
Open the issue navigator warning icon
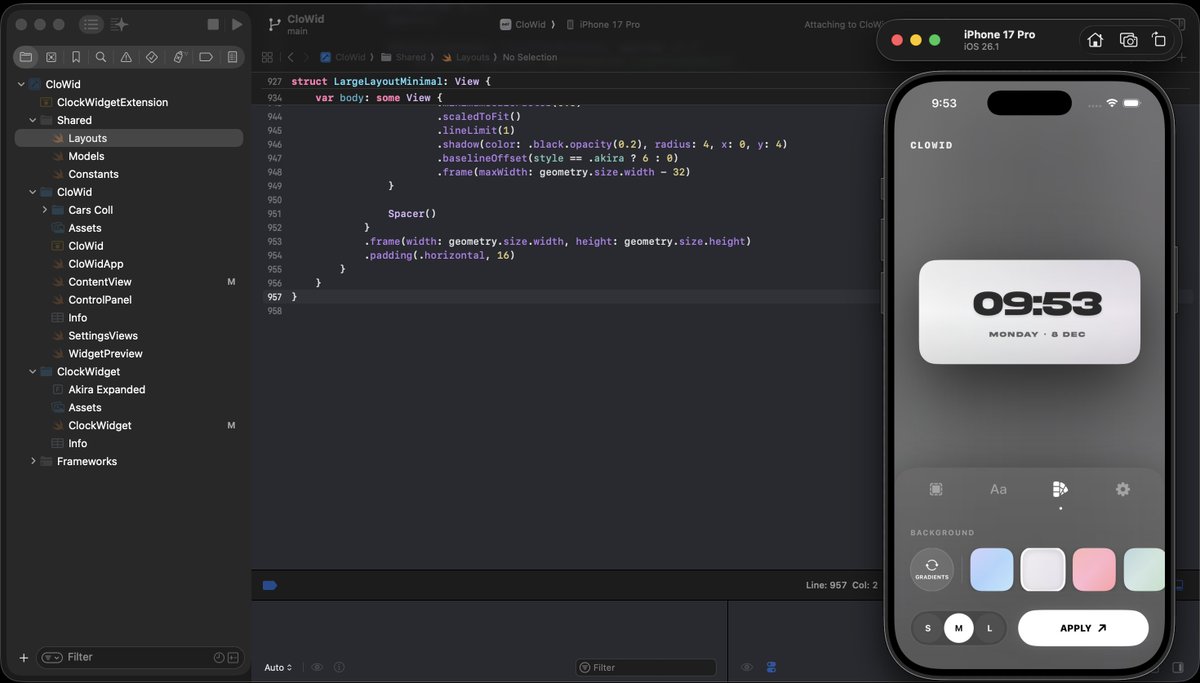click(x=126, y=57)
